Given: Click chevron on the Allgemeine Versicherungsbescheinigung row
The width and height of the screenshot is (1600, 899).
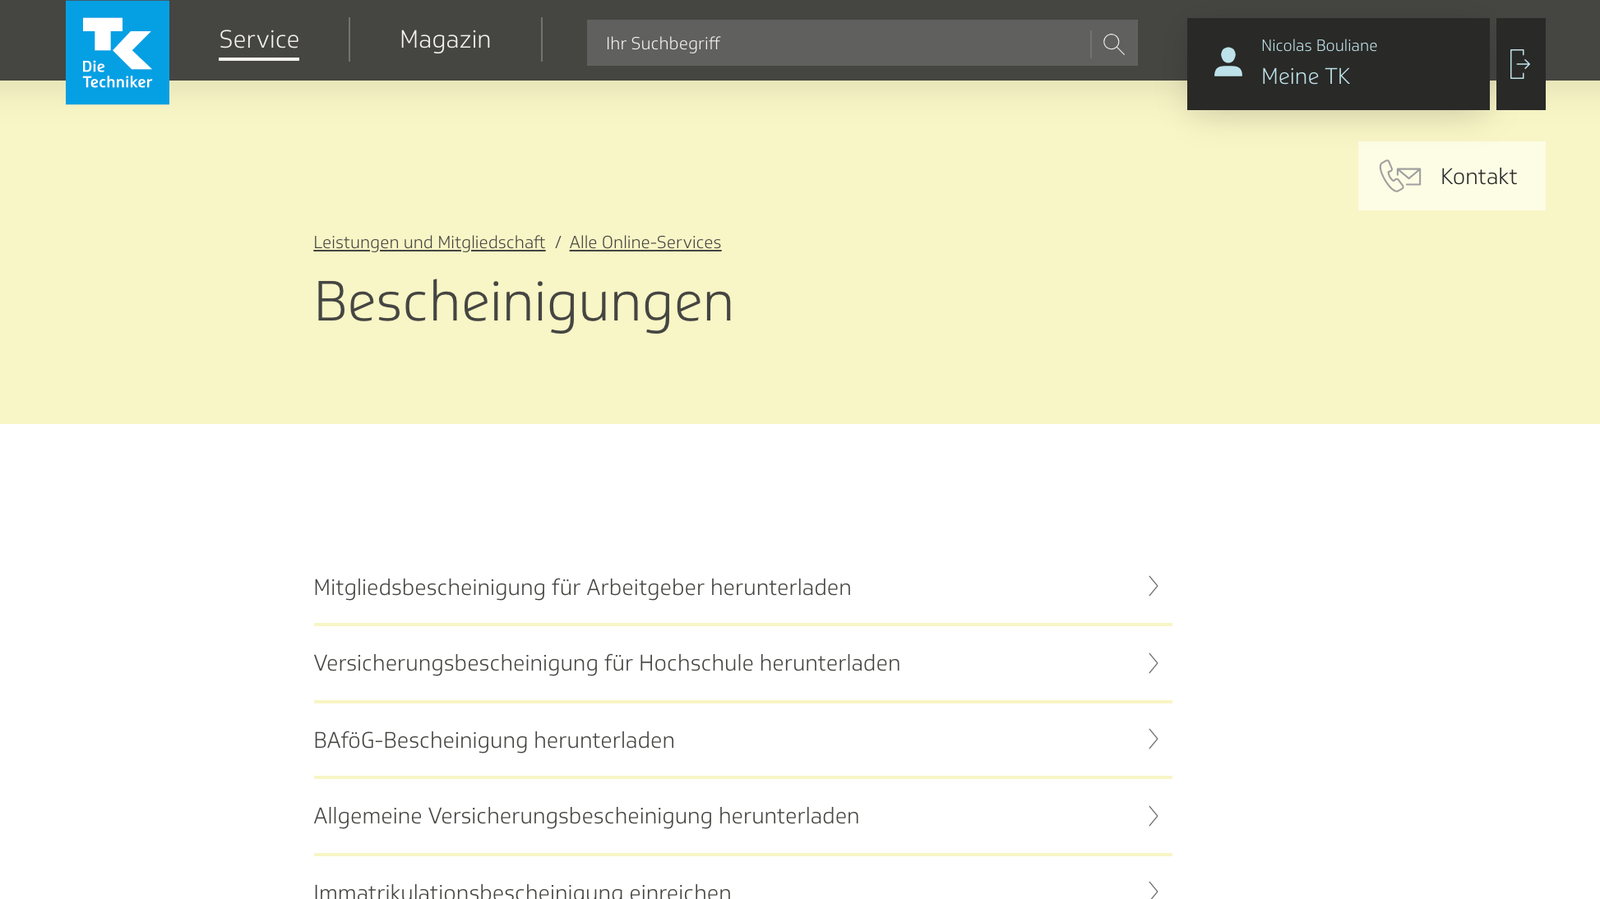Looking at the screenshot, I should point(1153,816).
